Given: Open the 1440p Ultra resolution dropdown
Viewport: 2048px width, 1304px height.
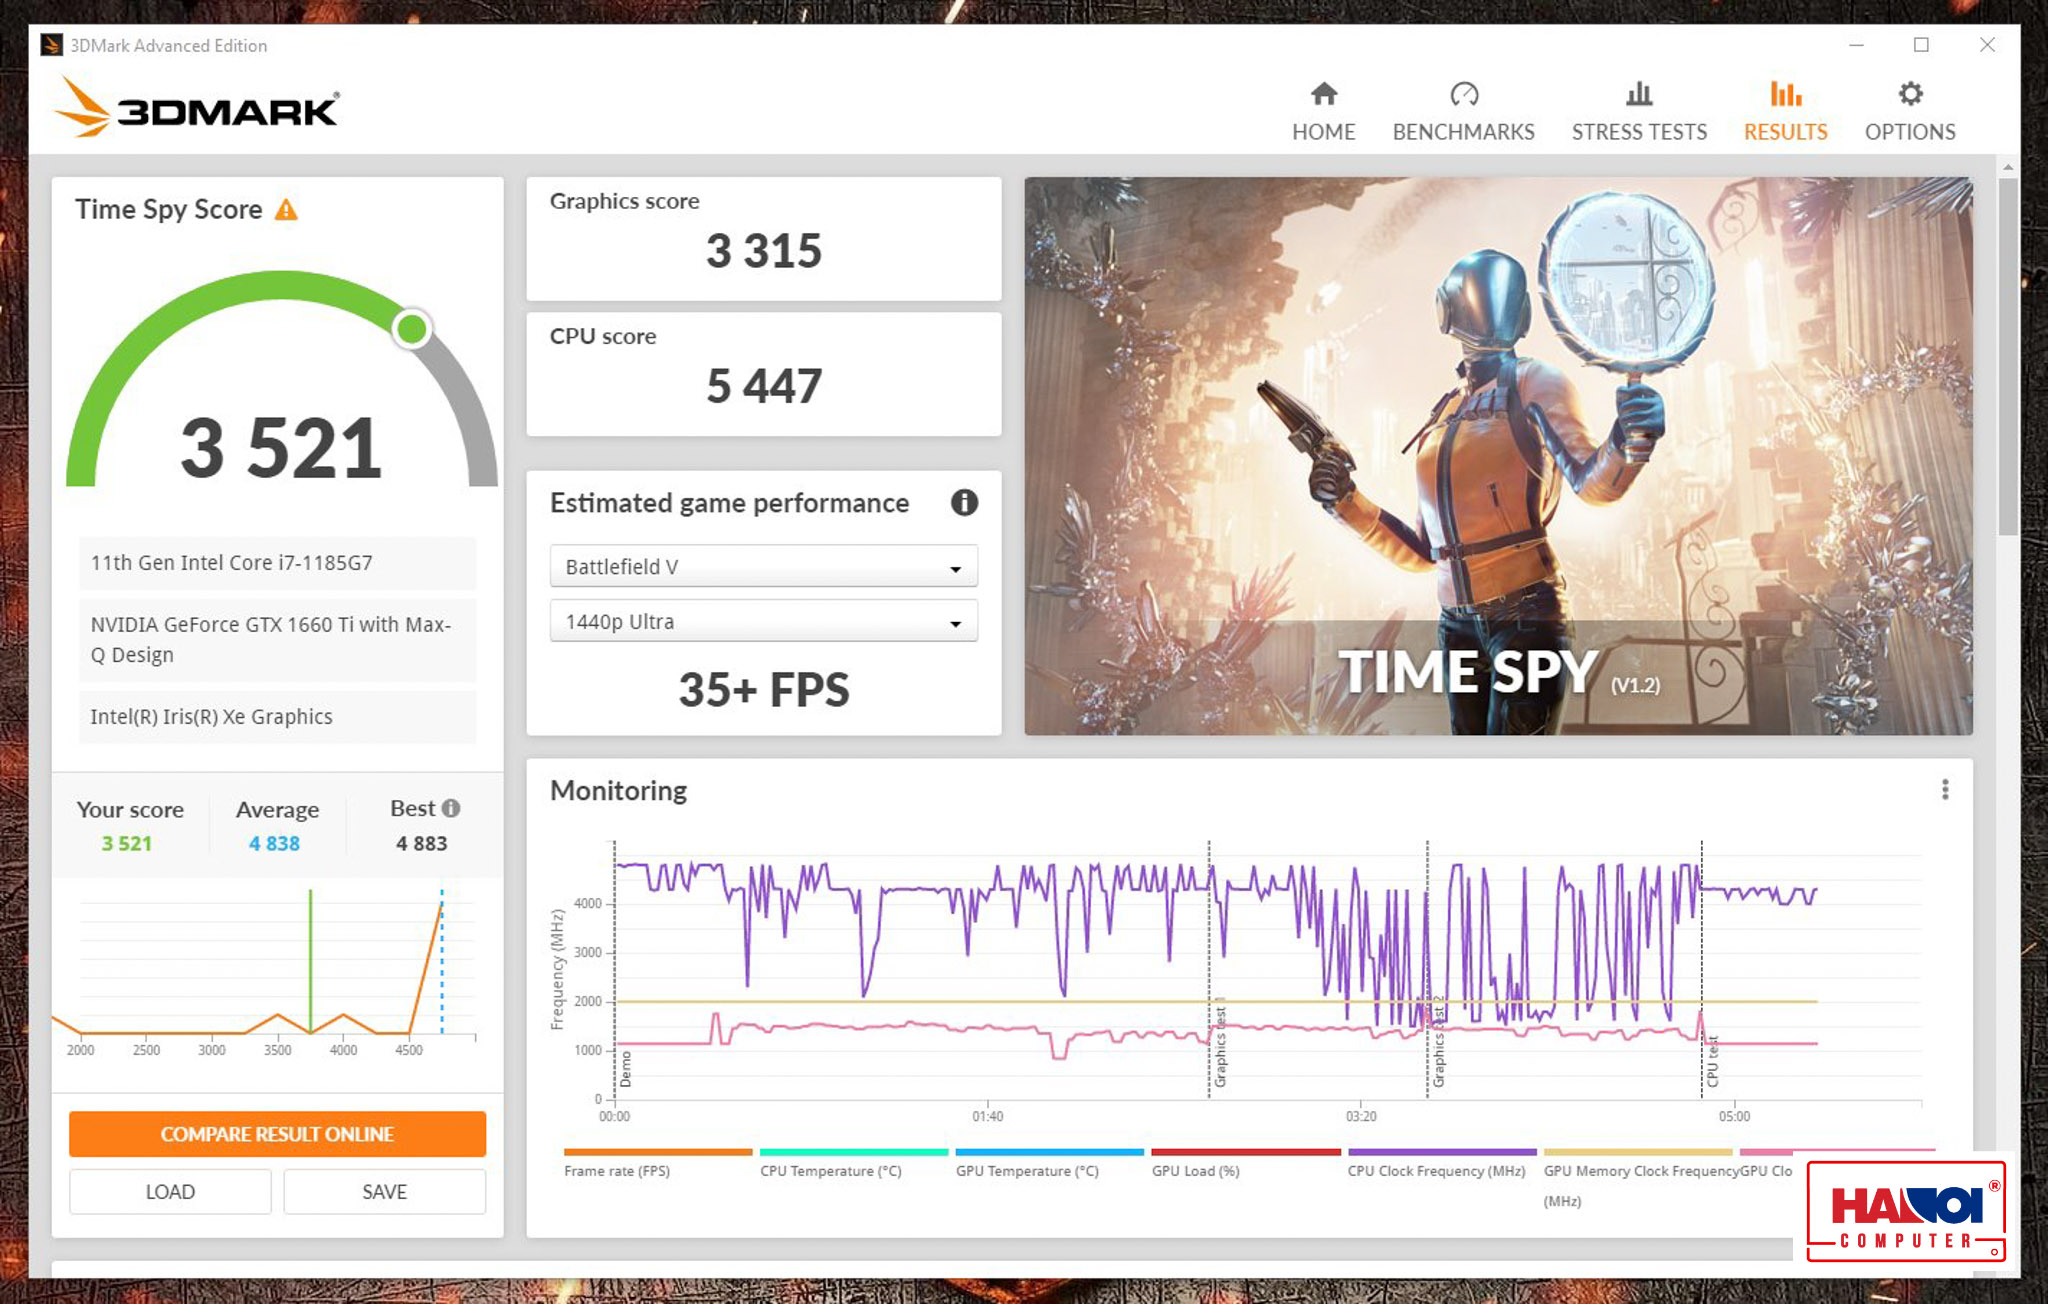Looking at the screenshot, I should pos(763,621).
